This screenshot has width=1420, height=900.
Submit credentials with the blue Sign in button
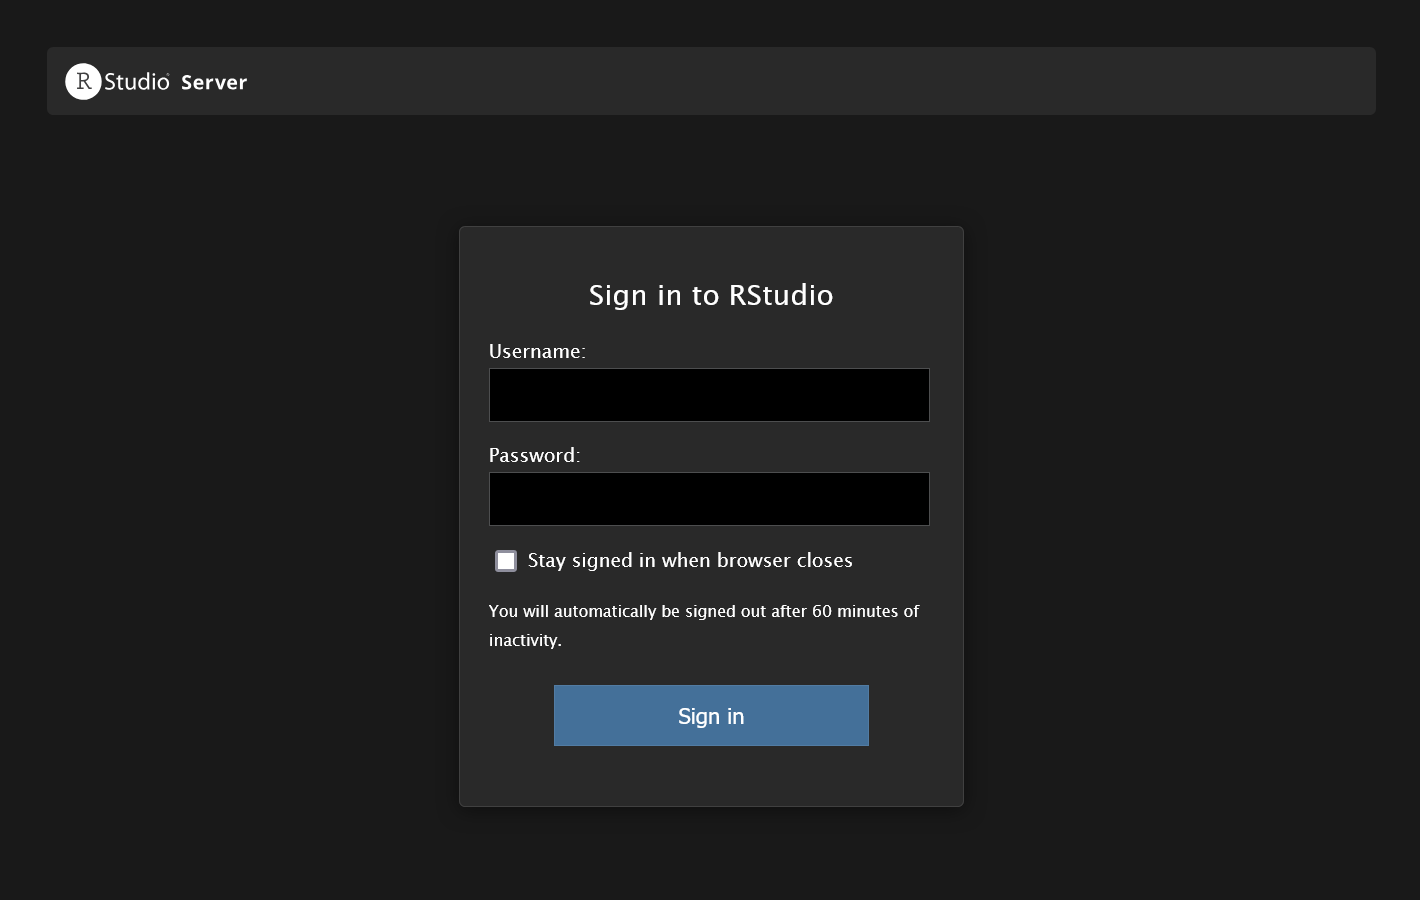pos(711,715)
